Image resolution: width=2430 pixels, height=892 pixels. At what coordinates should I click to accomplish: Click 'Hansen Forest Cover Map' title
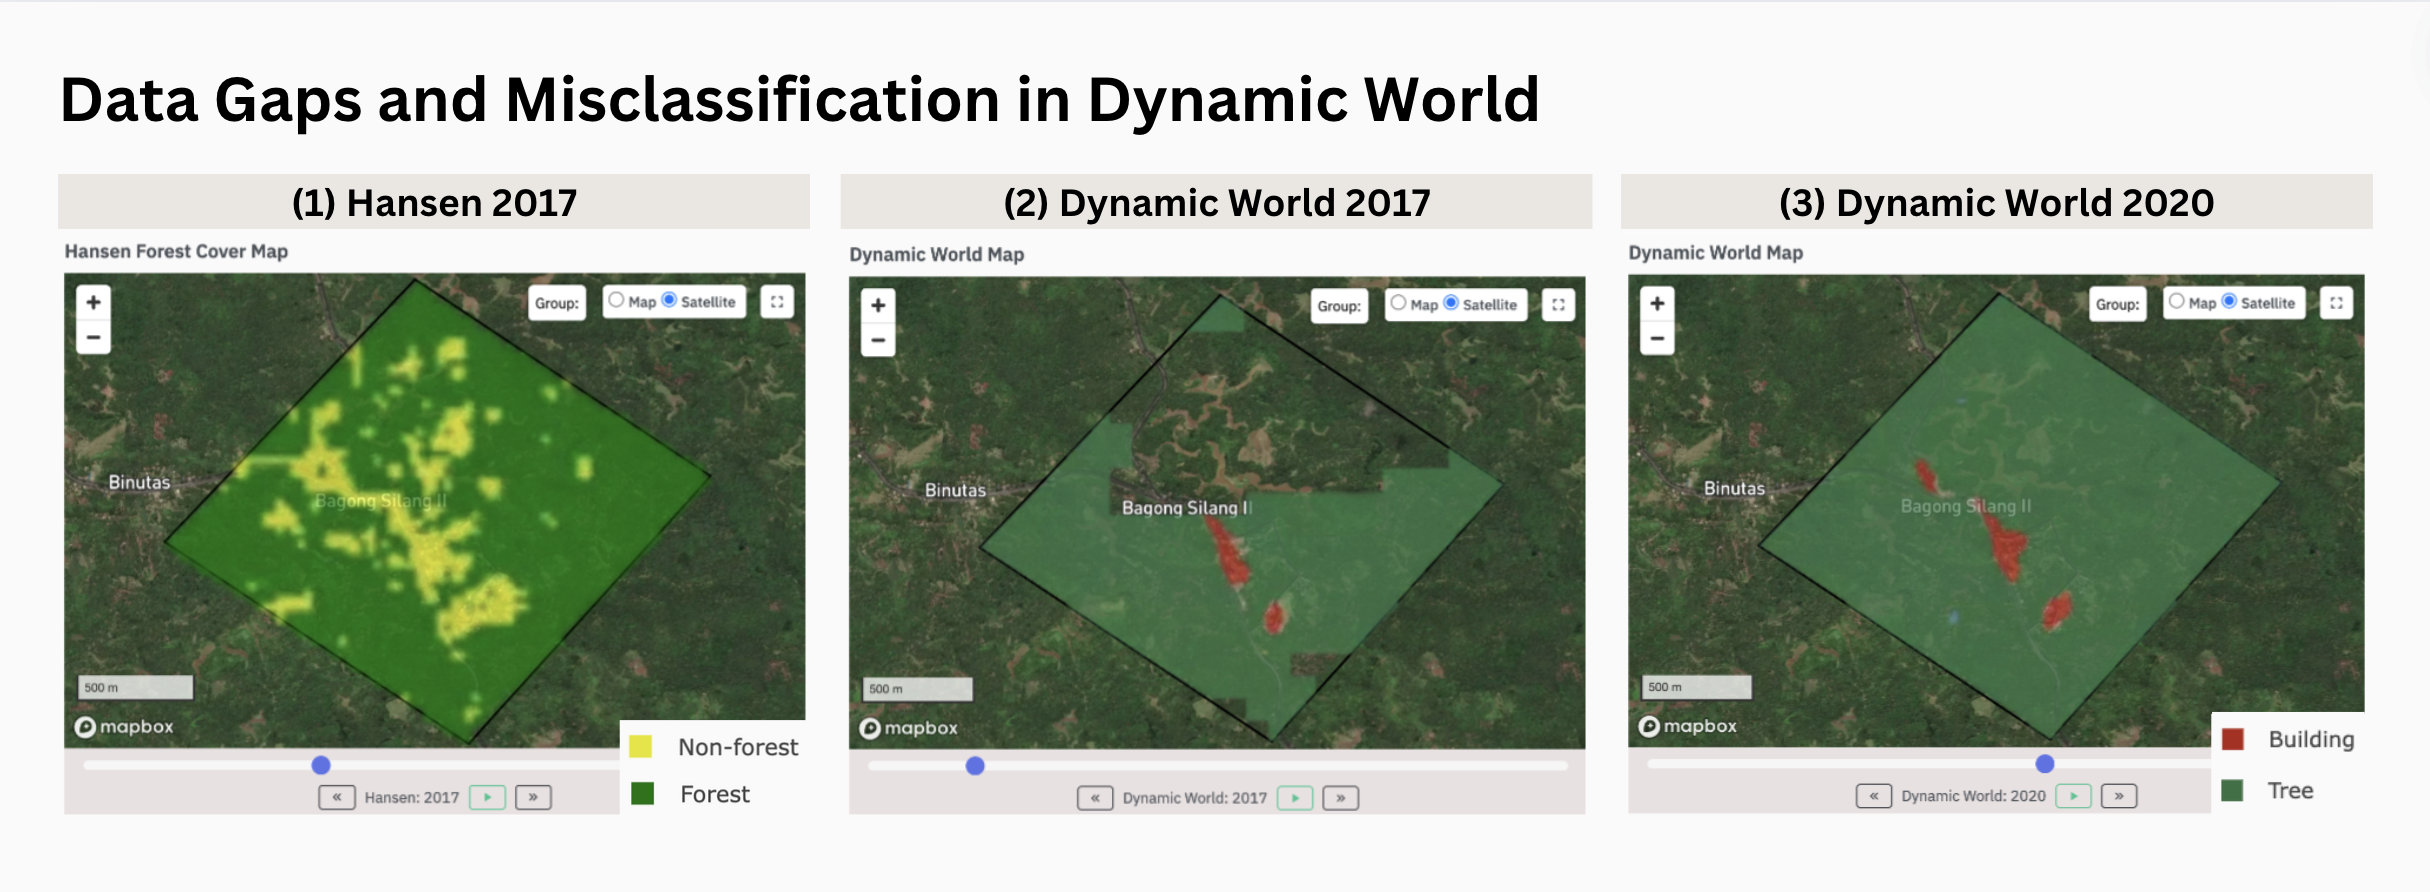coord(176,251)
